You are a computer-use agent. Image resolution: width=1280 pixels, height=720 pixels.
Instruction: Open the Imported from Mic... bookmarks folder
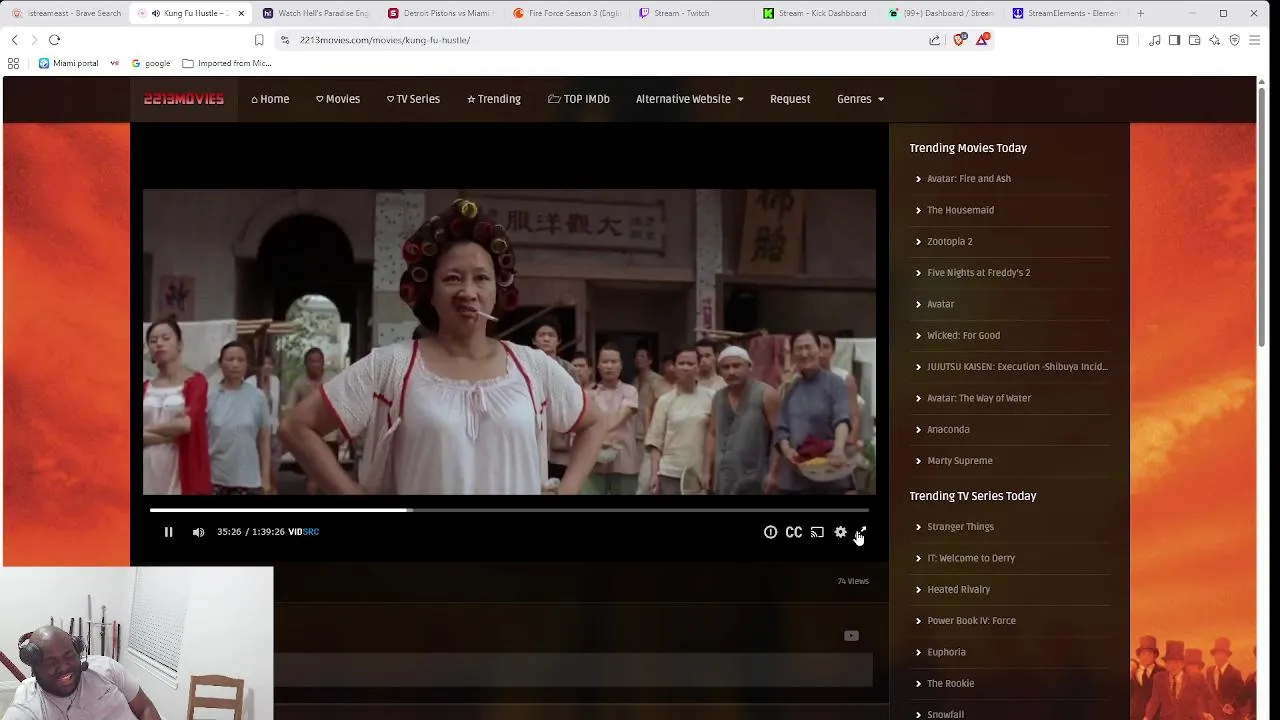pos(227,63)
